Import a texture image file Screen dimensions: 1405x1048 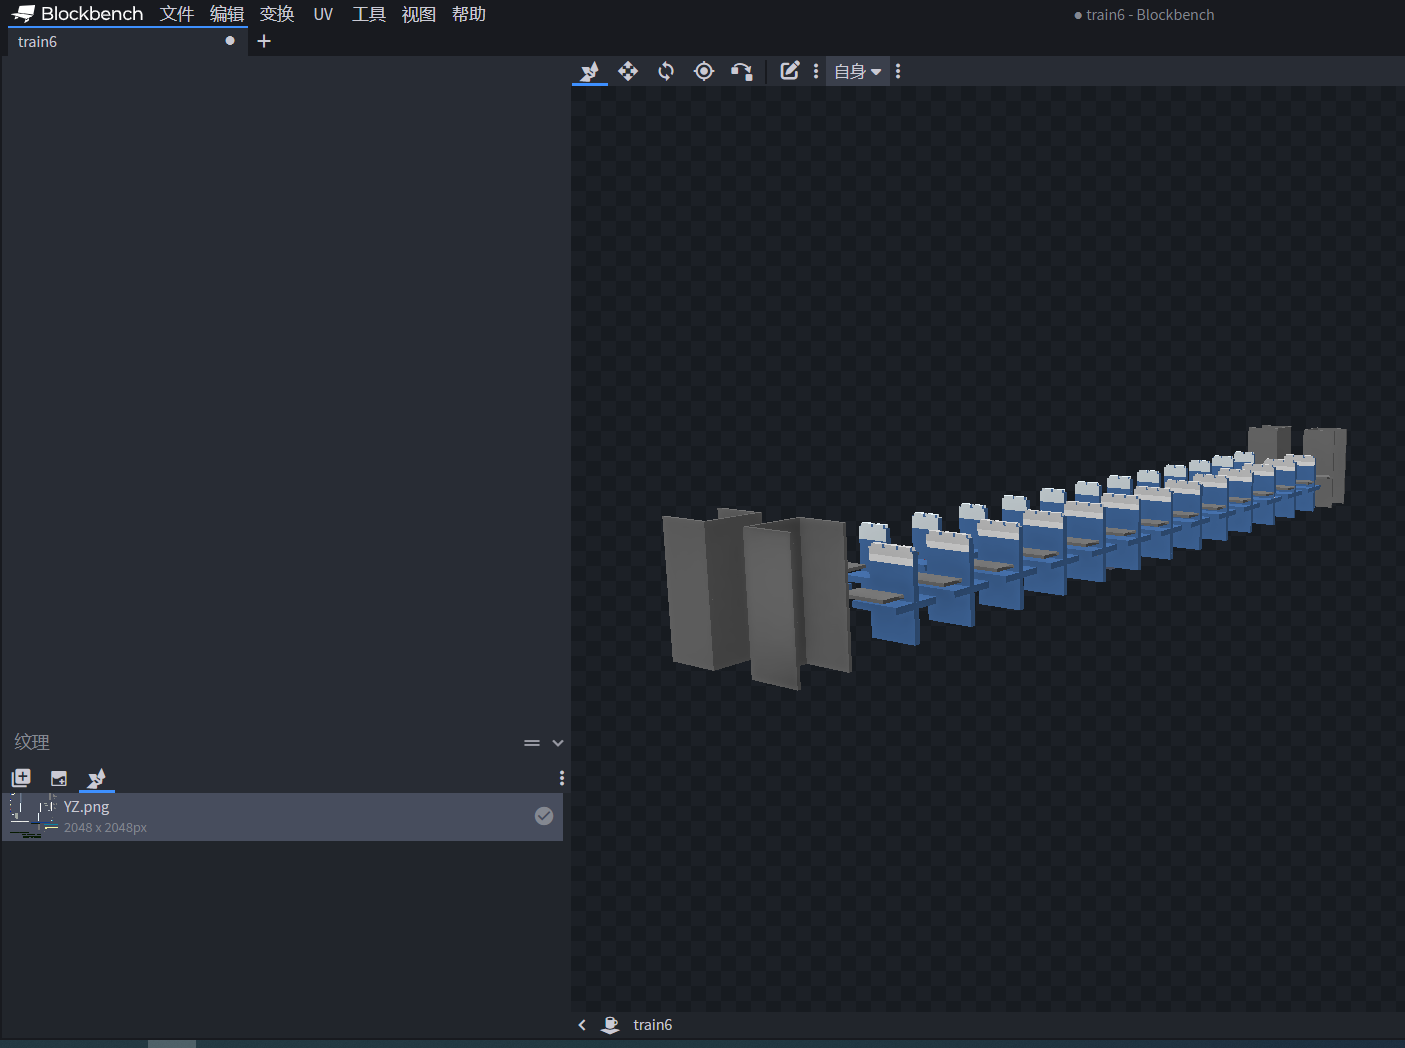59,778
